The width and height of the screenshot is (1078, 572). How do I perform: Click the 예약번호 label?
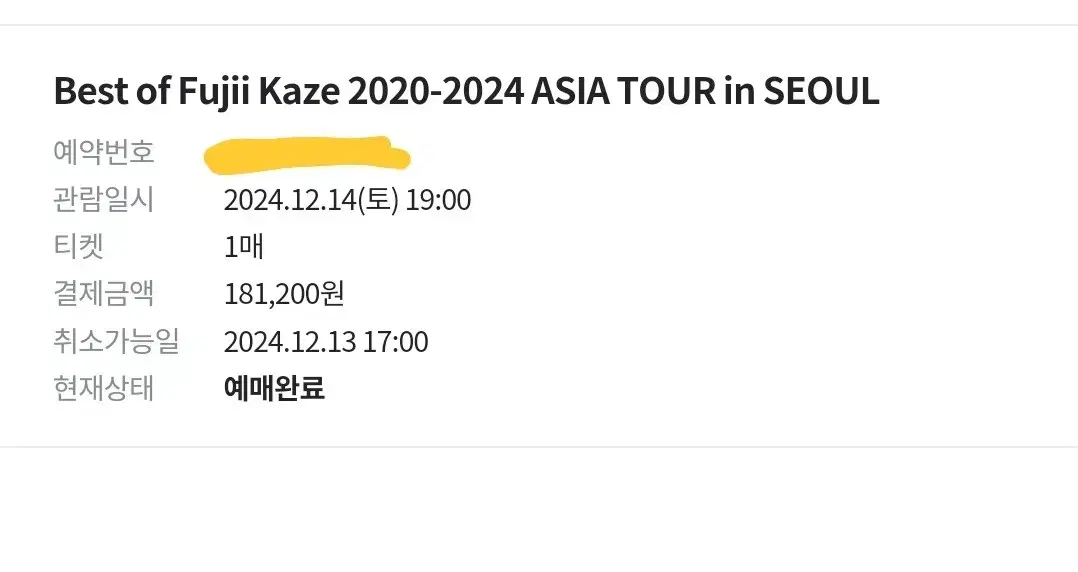click(104, 152)
